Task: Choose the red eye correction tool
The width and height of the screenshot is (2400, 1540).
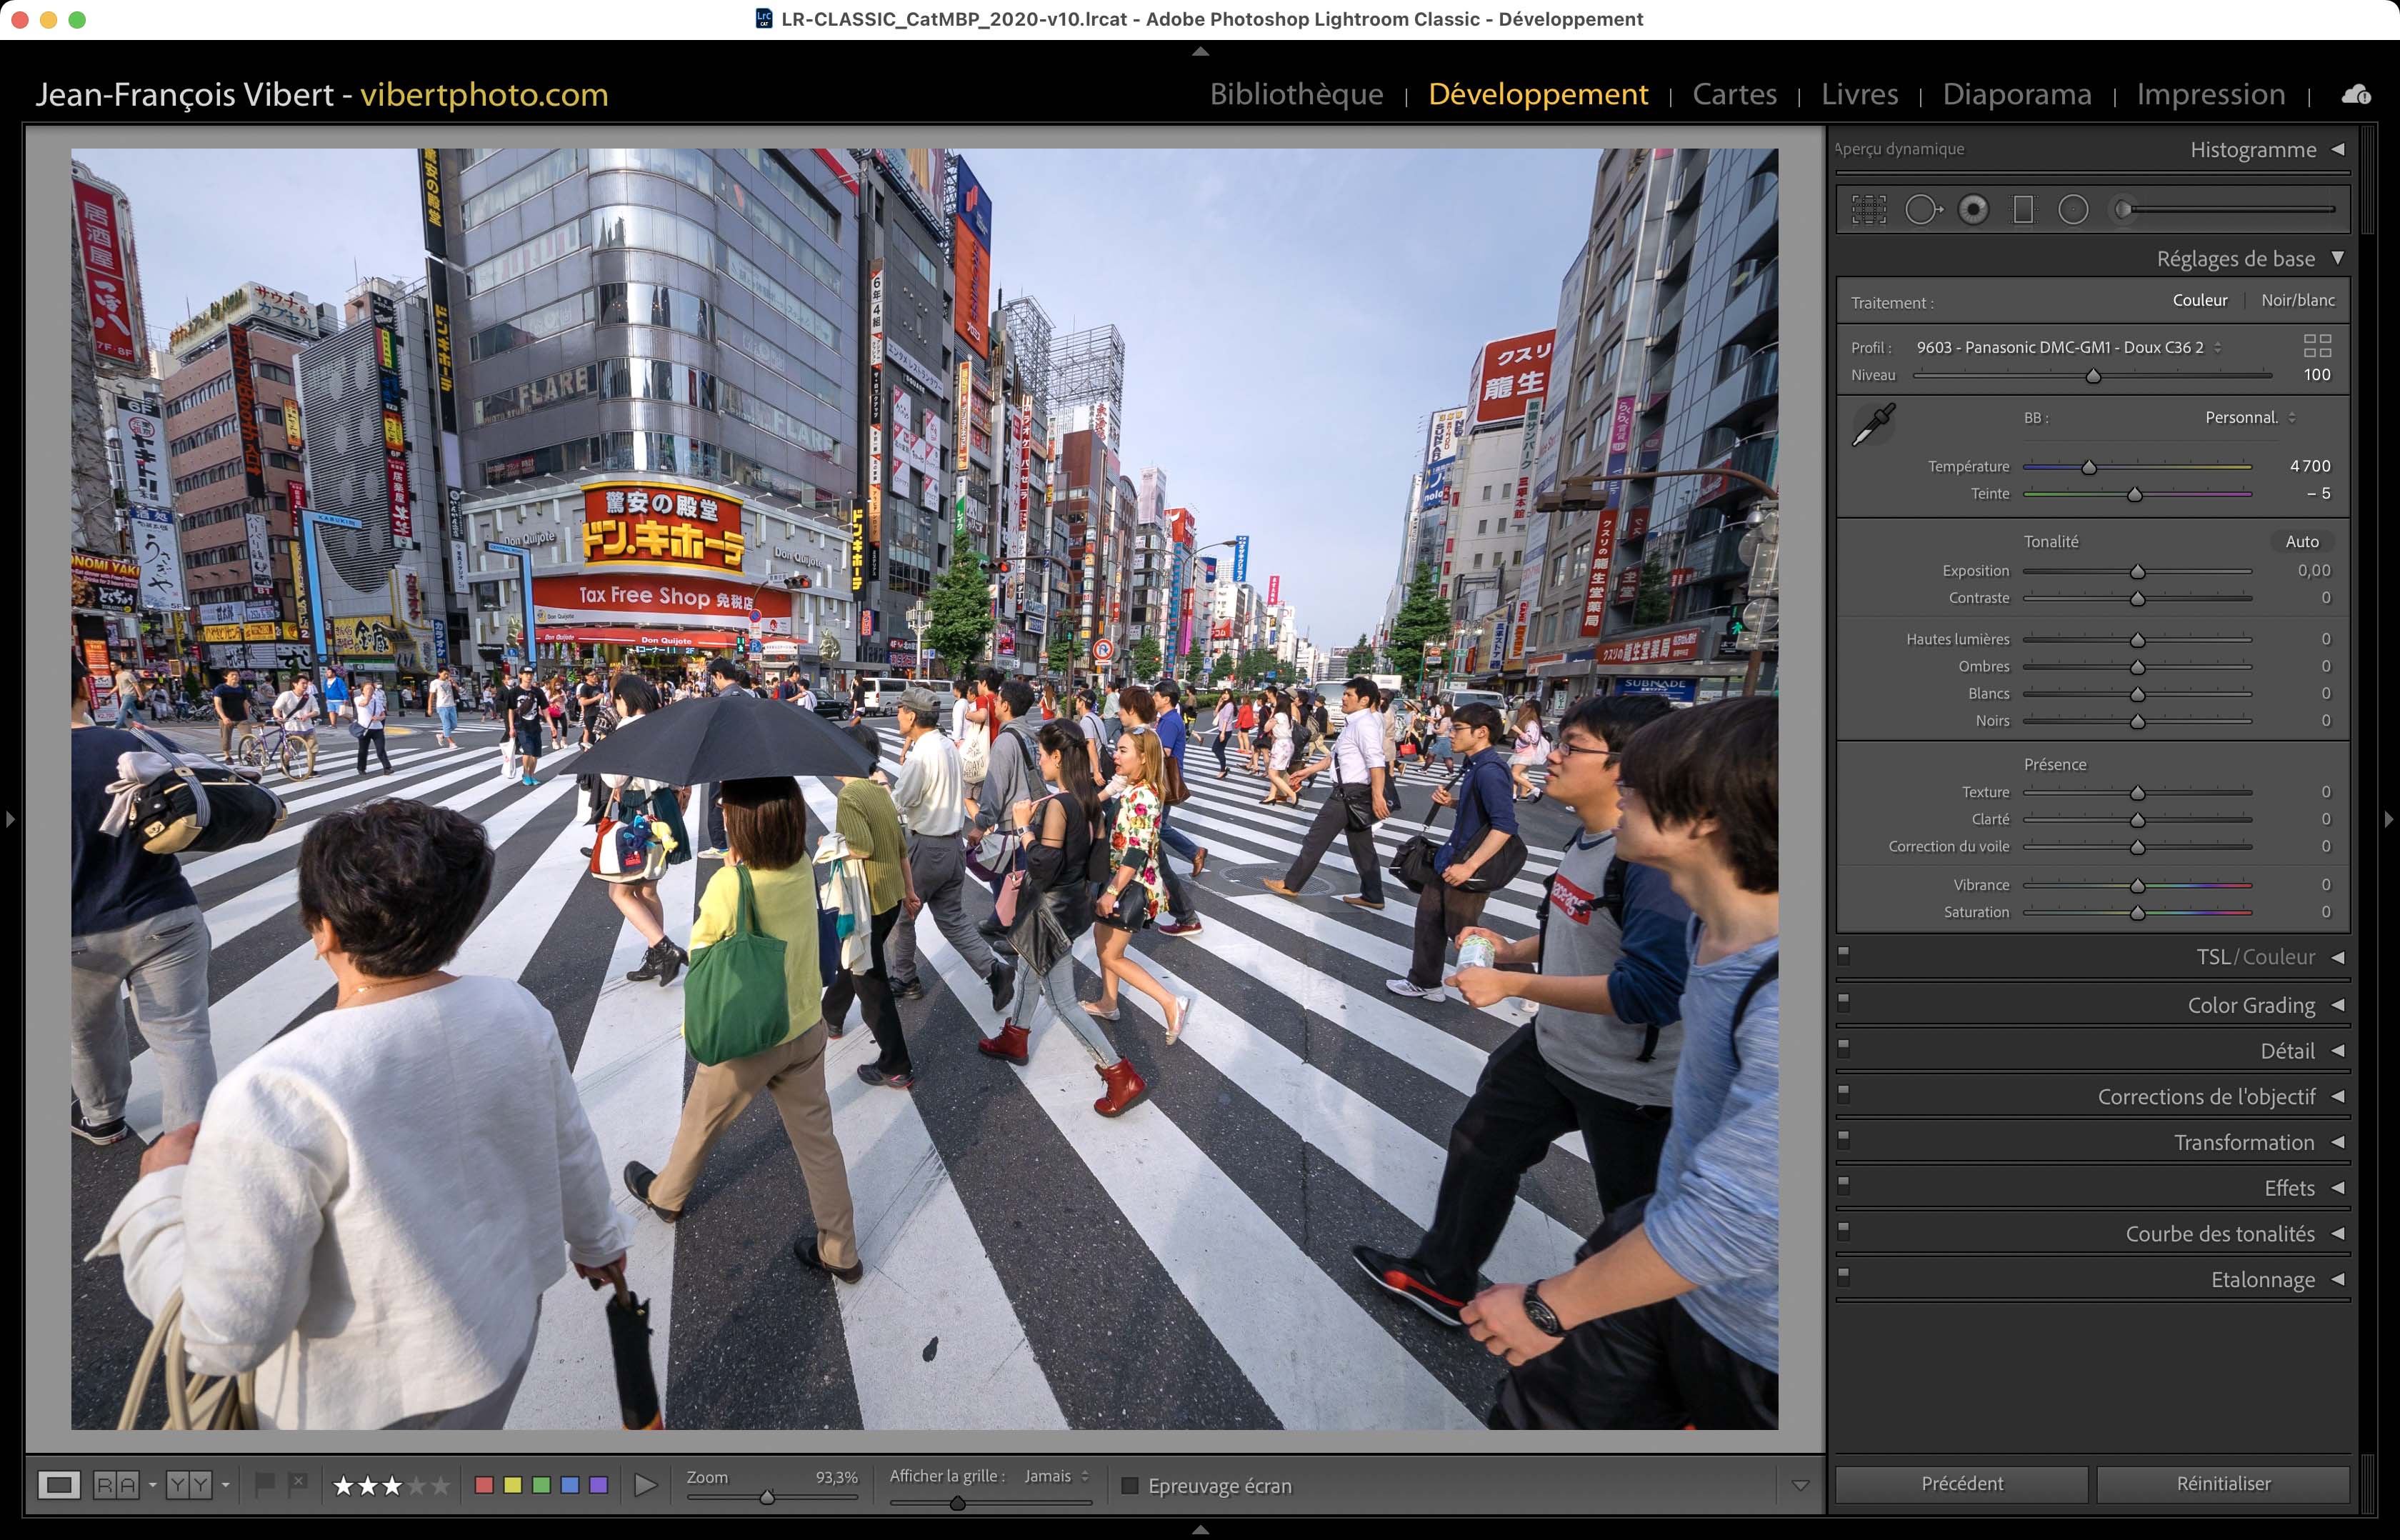Action: click(x=1973, y=210)
